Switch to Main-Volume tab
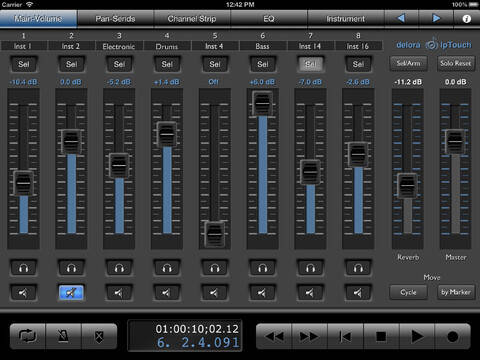 tap(38, 19)
